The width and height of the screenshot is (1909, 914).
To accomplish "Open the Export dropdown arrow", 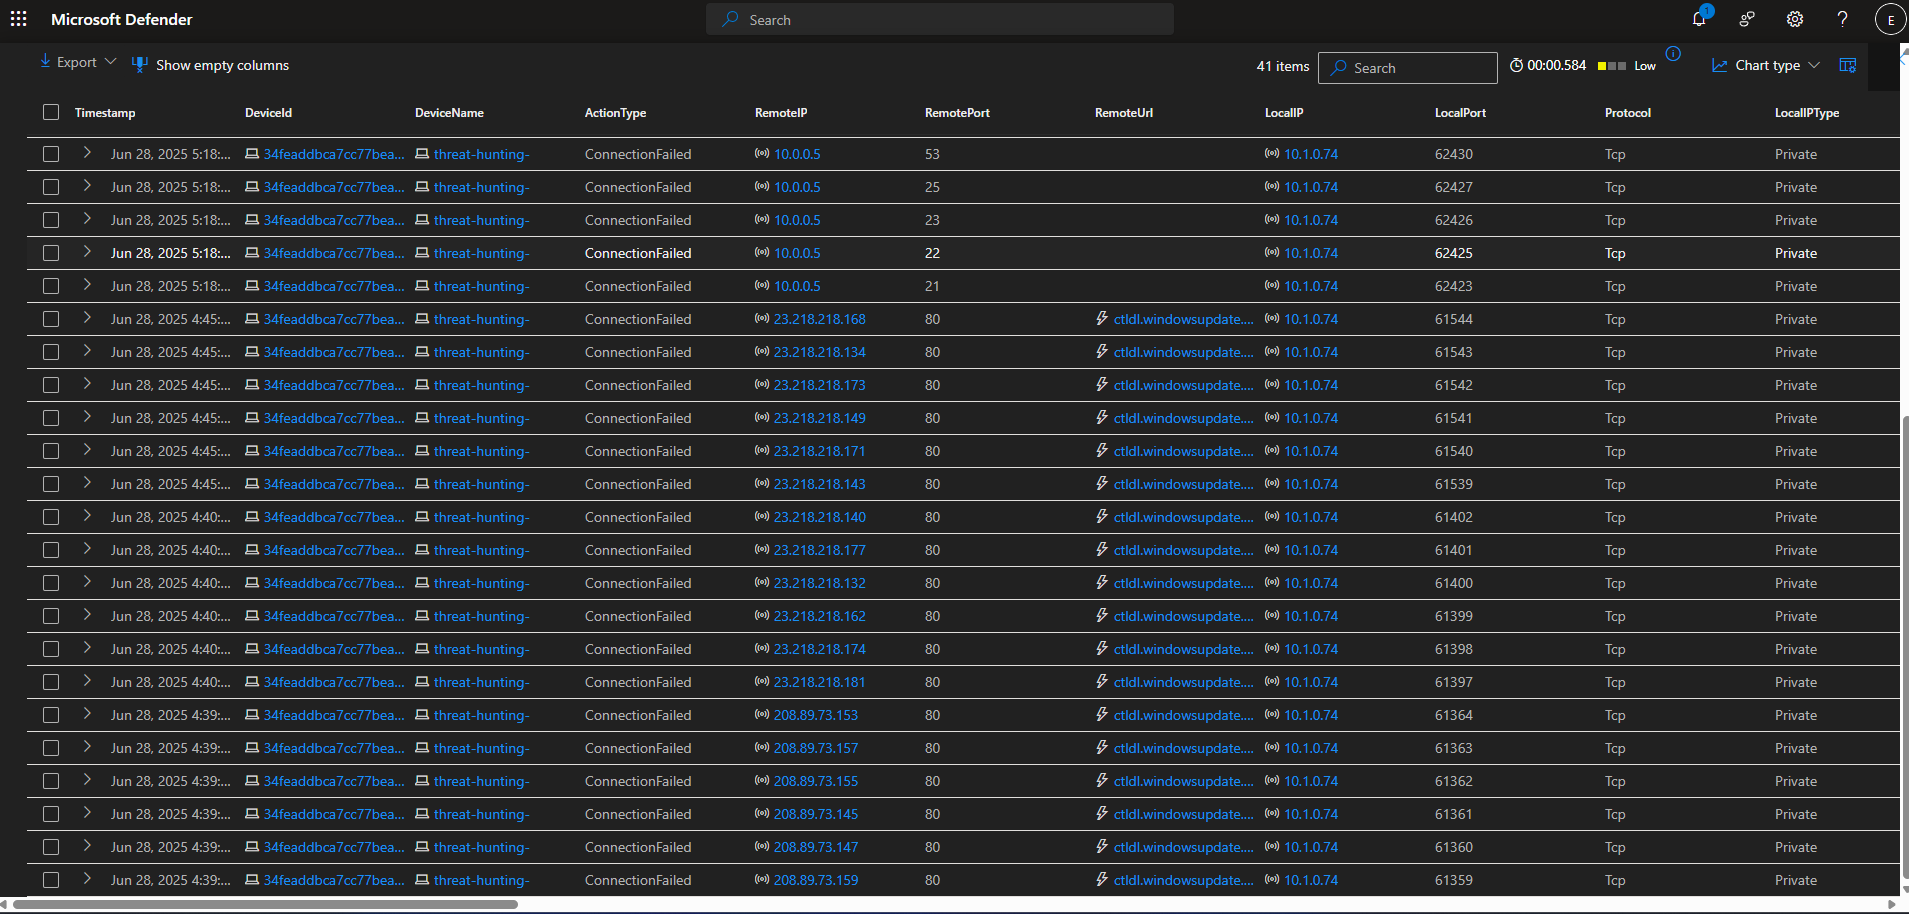I will click(110, 62).
